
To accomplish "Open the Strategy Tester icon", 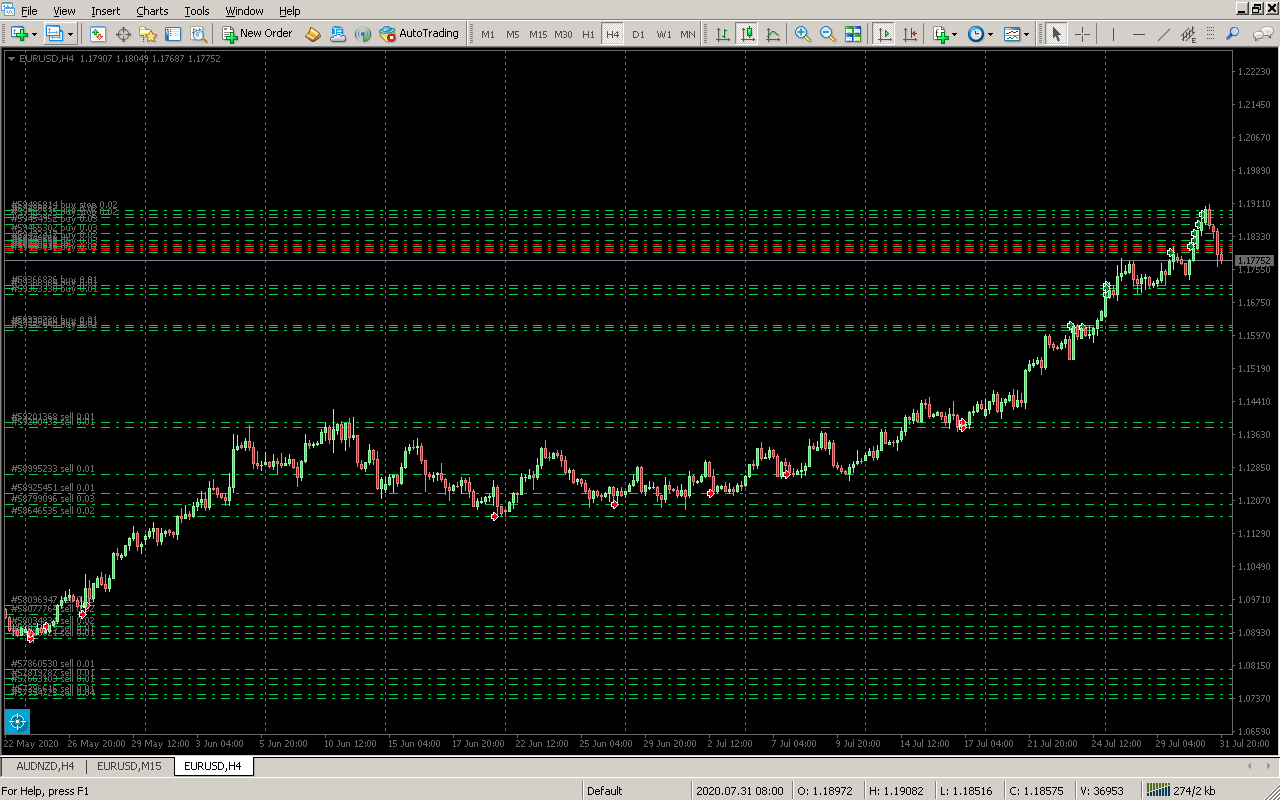I will 198,34.
